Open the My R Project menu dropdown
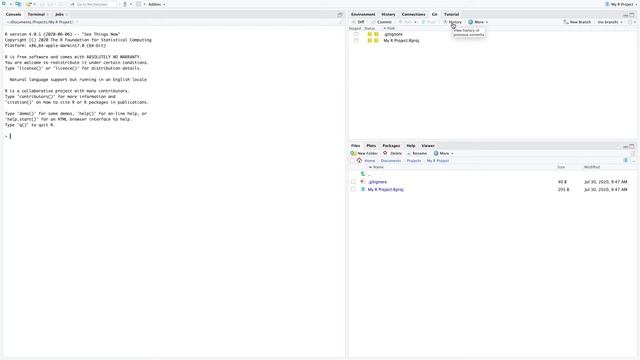Viewport: 640px width, 360px height. [621, 4]
